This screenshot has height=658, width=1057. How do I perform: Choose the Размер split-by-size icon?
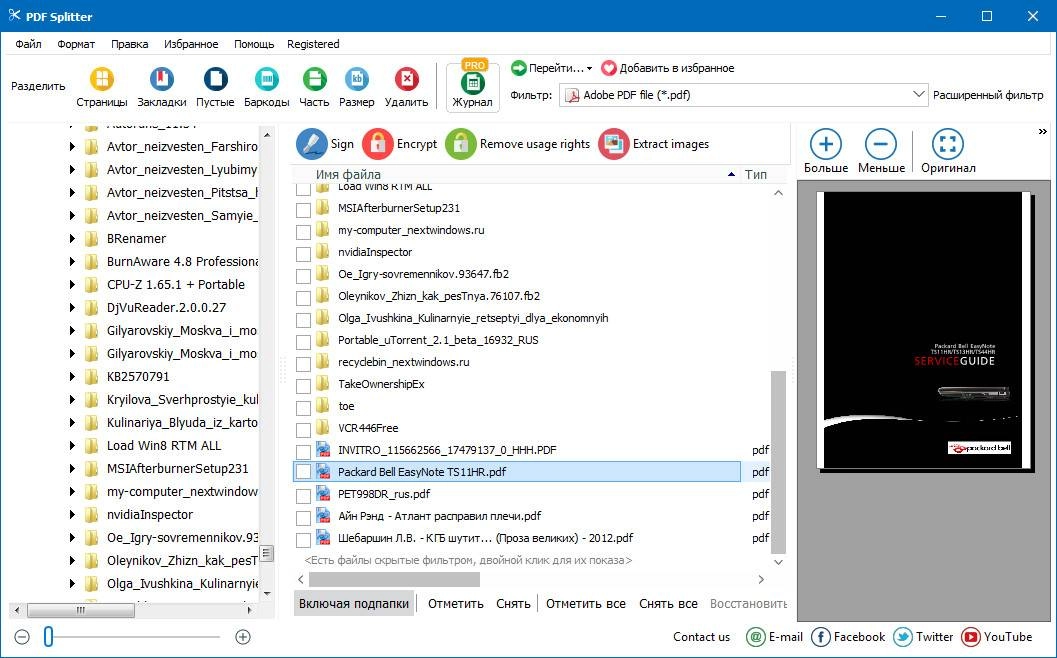tap(357, 80)
